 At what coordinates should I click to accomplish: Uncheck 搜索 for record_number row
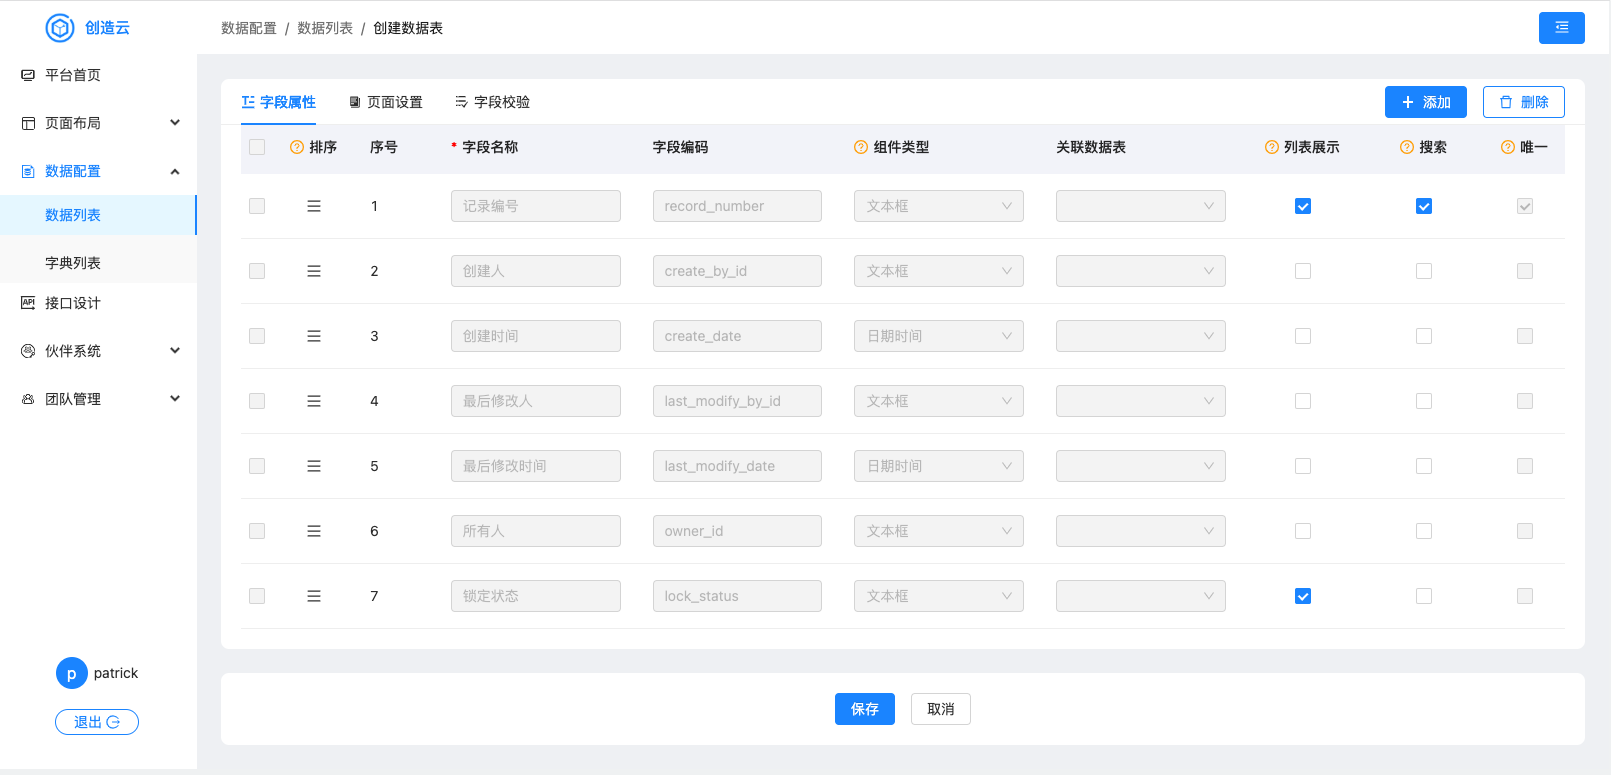(1424, 206)
